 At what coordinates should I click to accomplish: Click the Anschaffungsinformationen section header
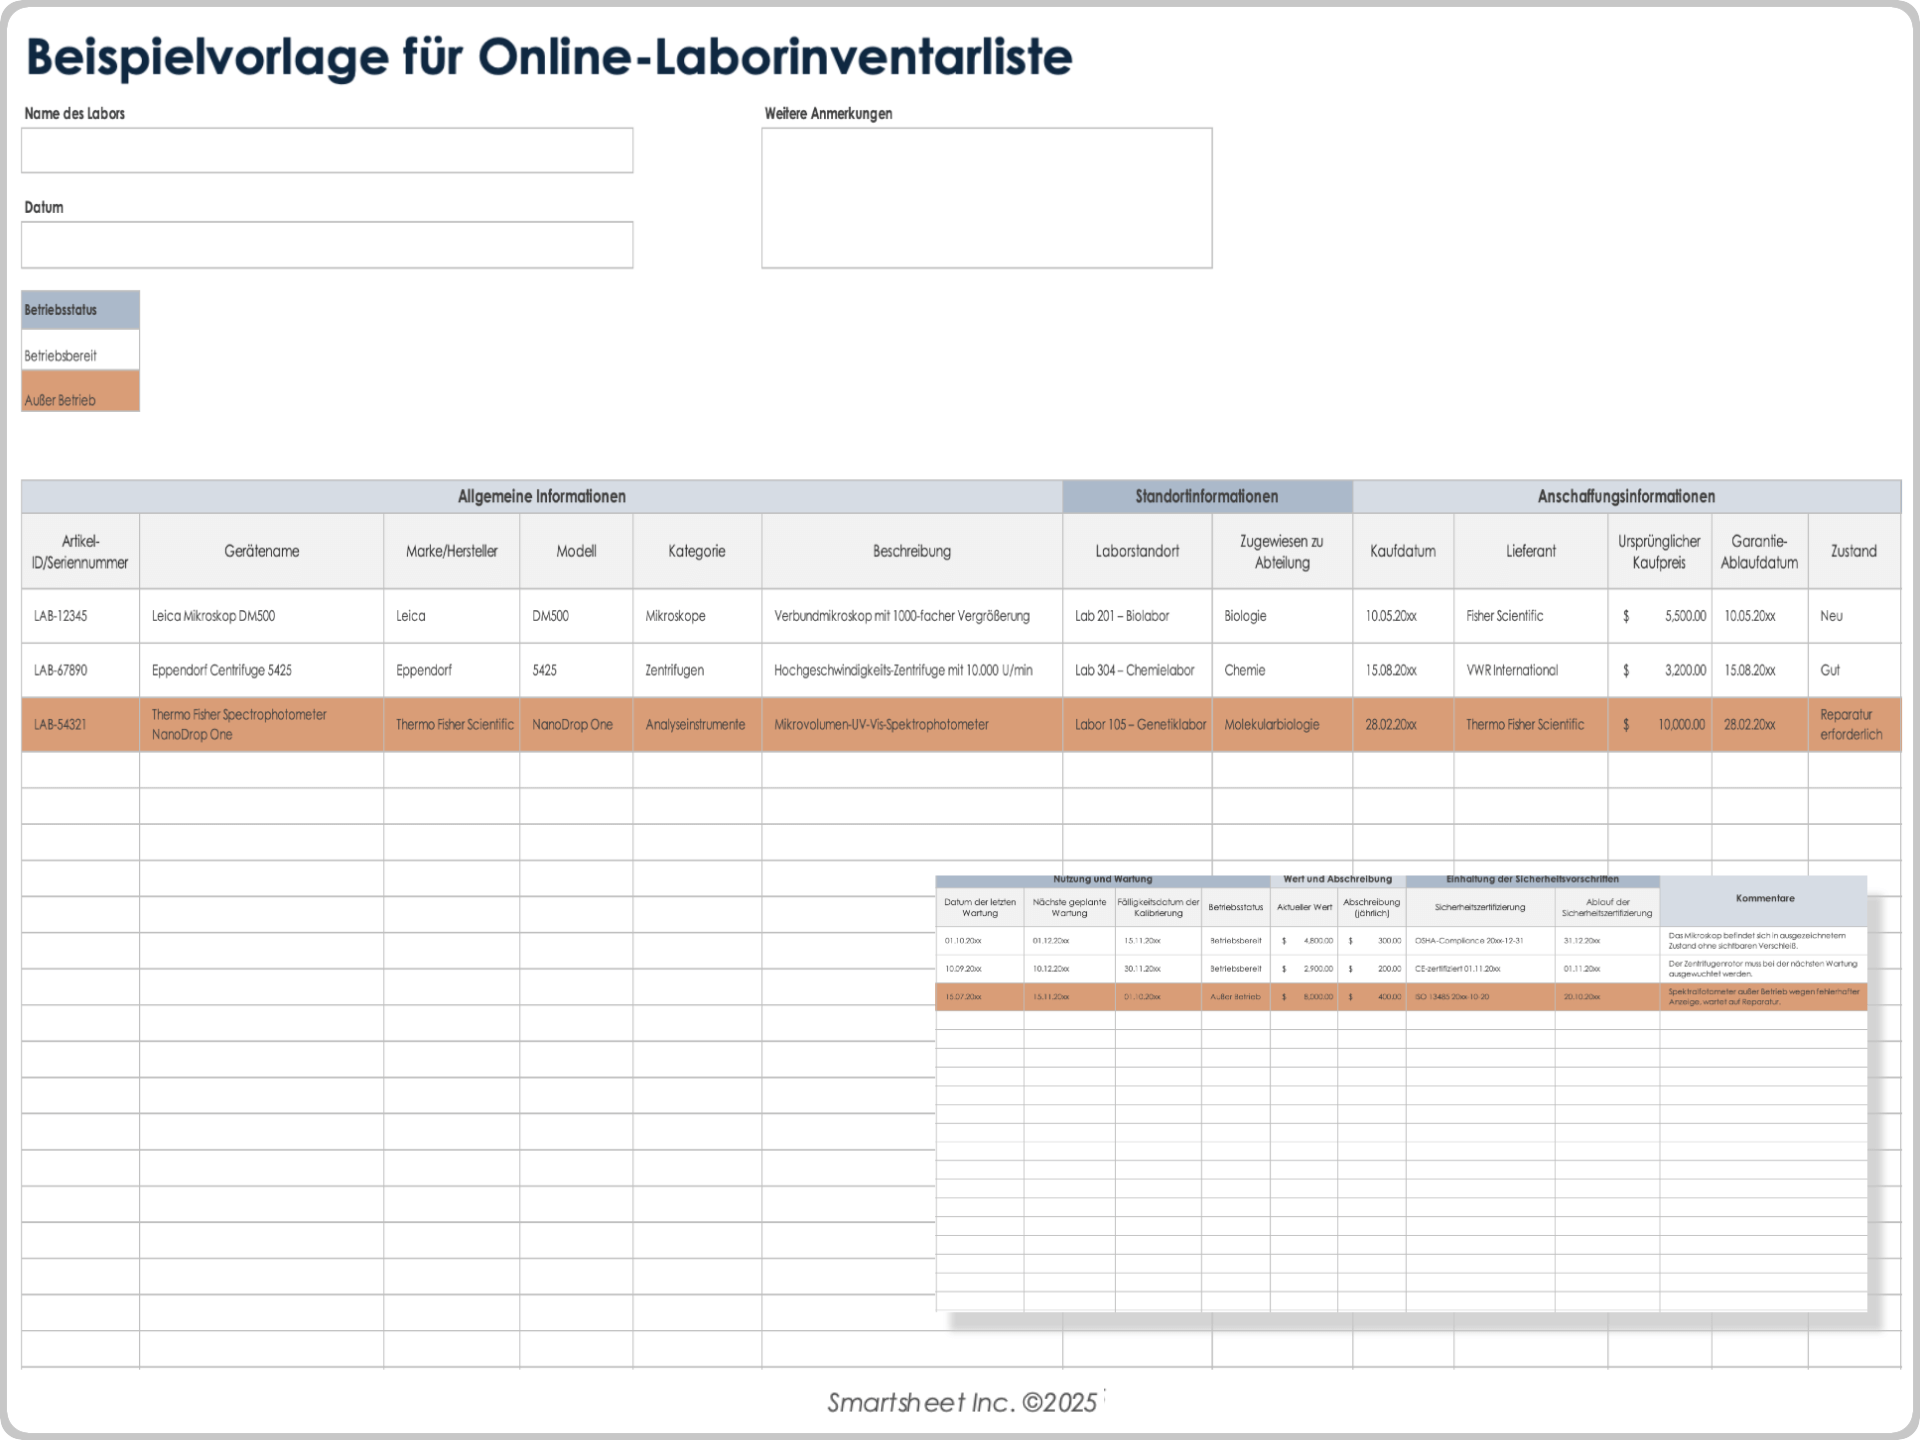1626,496
